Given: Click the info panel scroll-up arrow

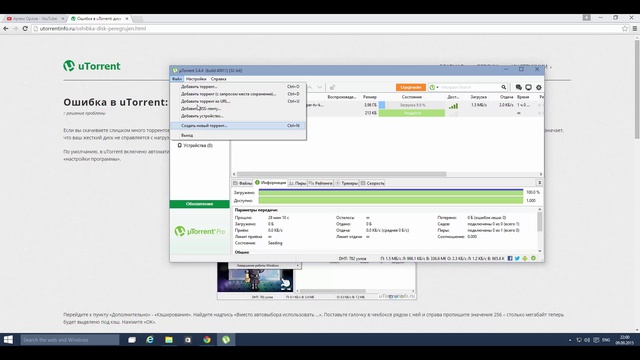Looking at the screenshot, I should (x=540, y=209).
